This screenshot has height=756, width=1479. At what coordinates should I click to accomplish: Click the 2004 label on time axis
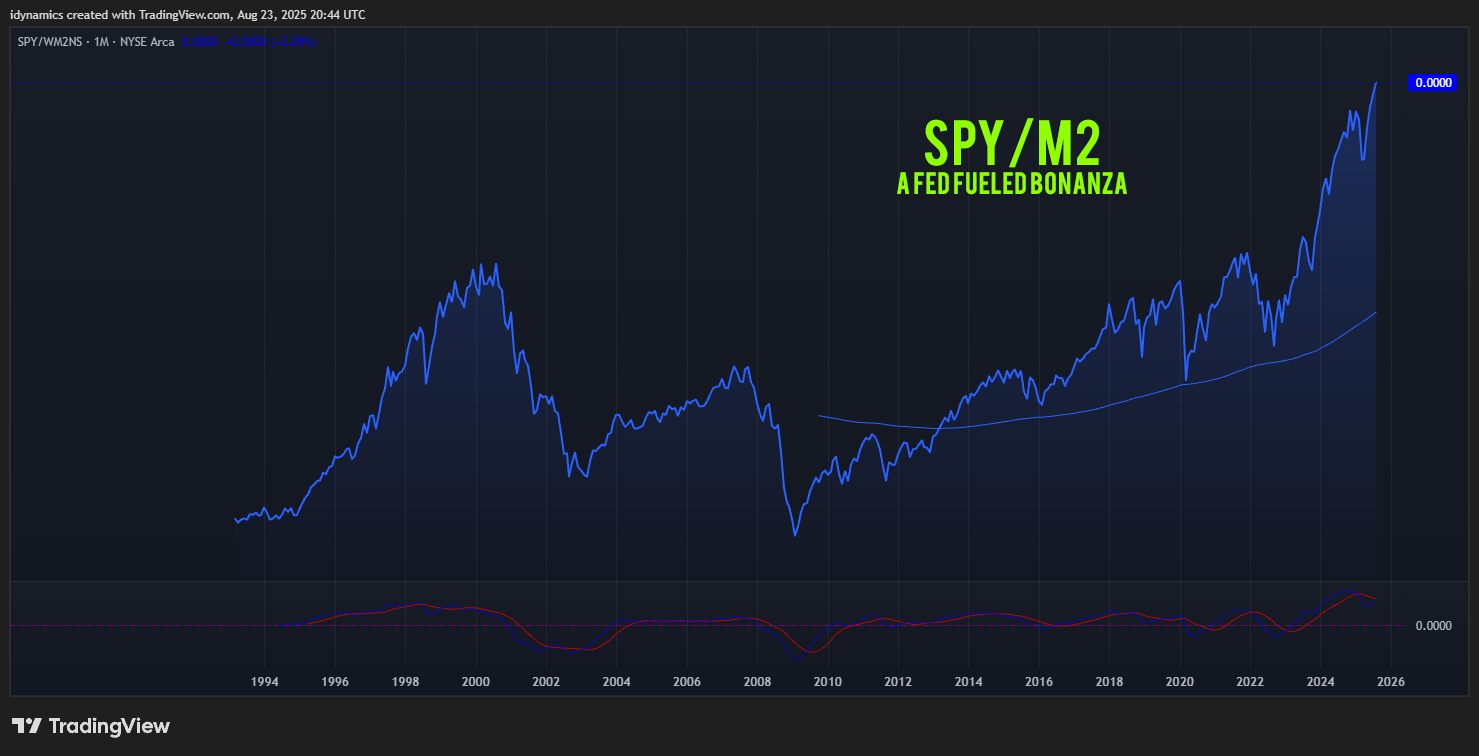coord(617,682)
